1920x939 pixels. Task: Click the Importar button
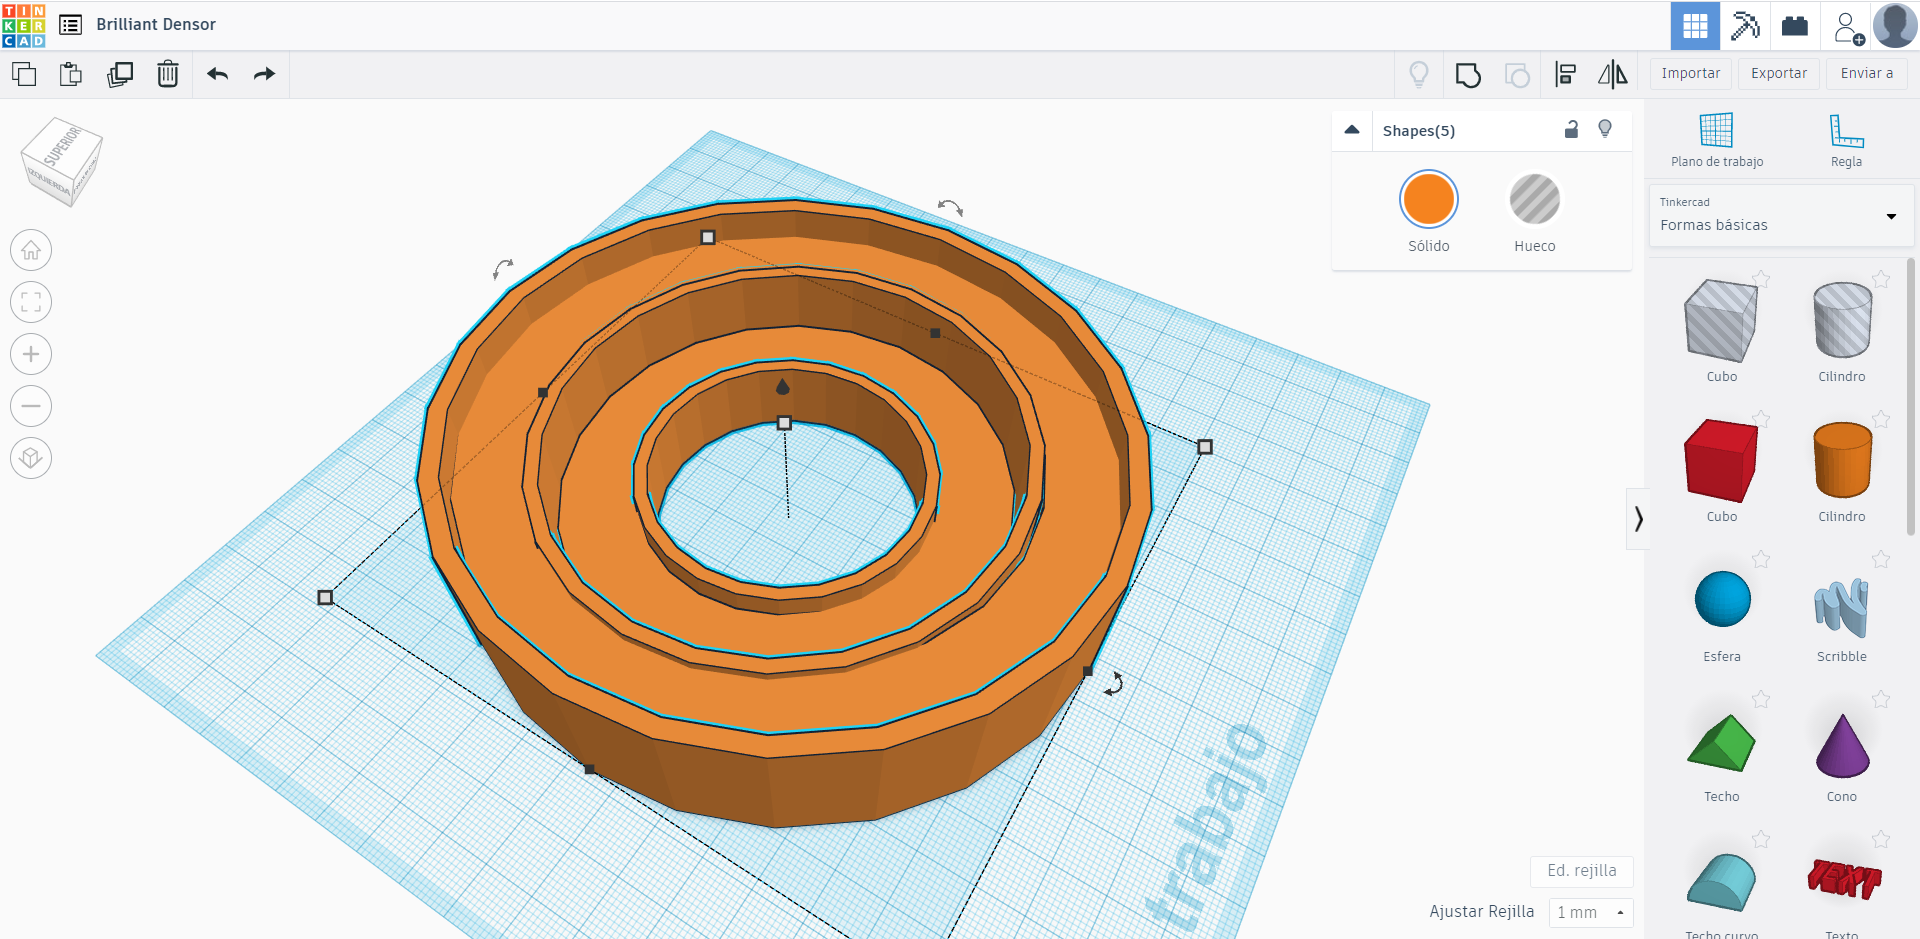pos(1691,74)
